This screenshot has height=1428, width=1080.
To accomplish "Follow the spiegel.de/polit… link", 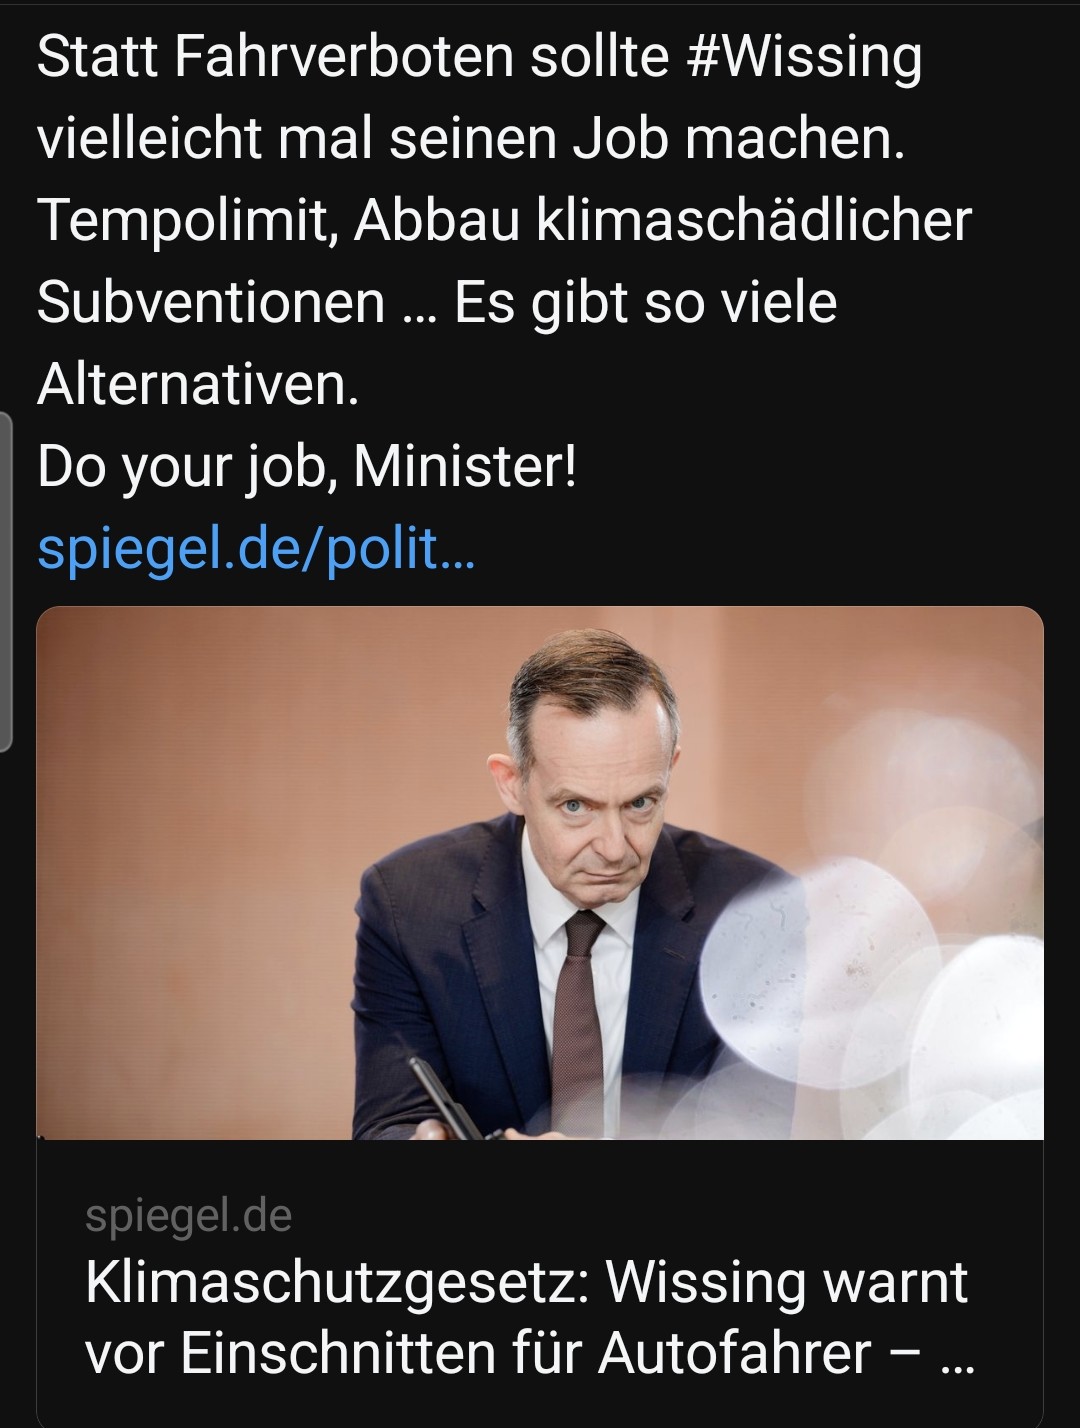I will [x=257, y=548].
